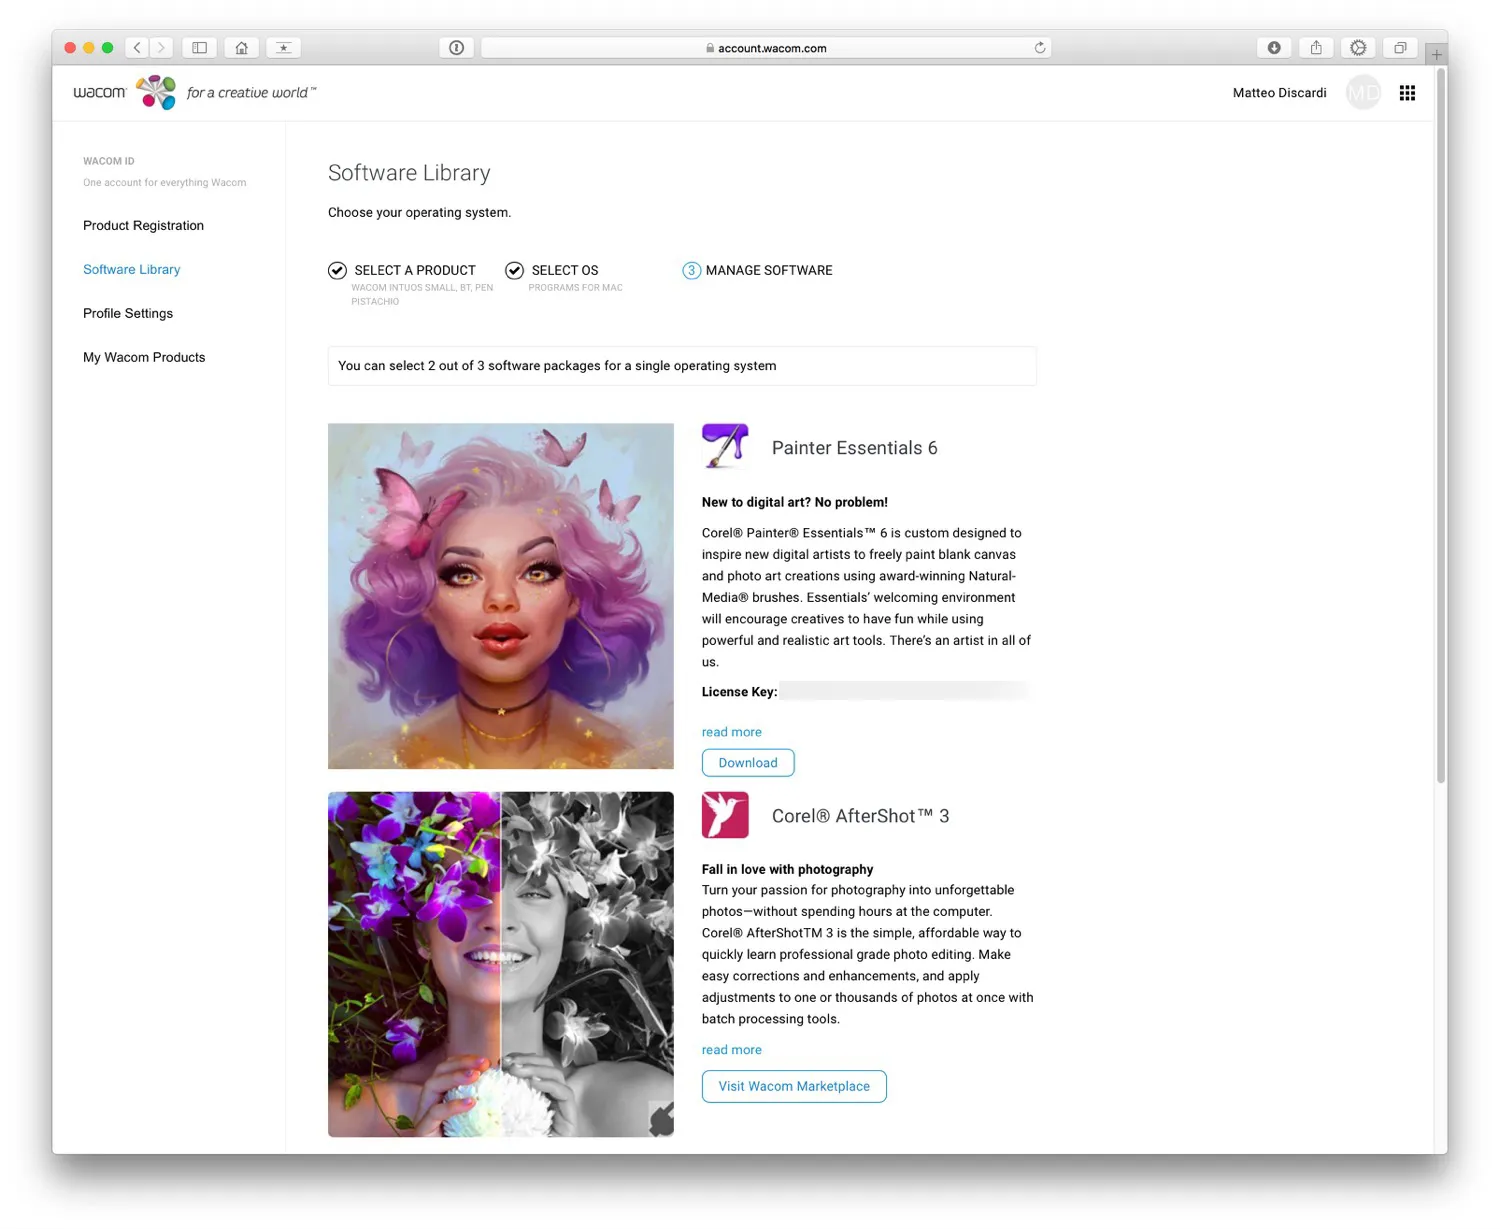Click the Matteo Discardi user name
Image resolution: width=1500 pixels, height=1229 pixels.
[x=1279, y=92]
